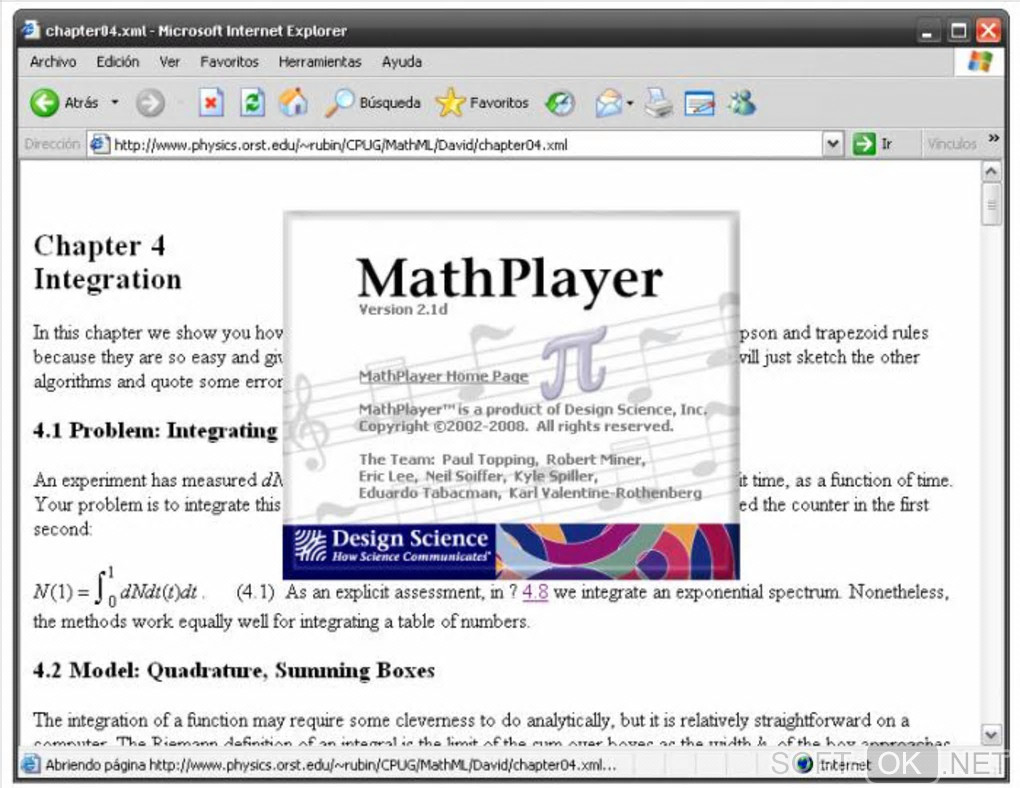Open the Edición menu
Viewport: 1020px width, 788px height.
pos(118,62)
